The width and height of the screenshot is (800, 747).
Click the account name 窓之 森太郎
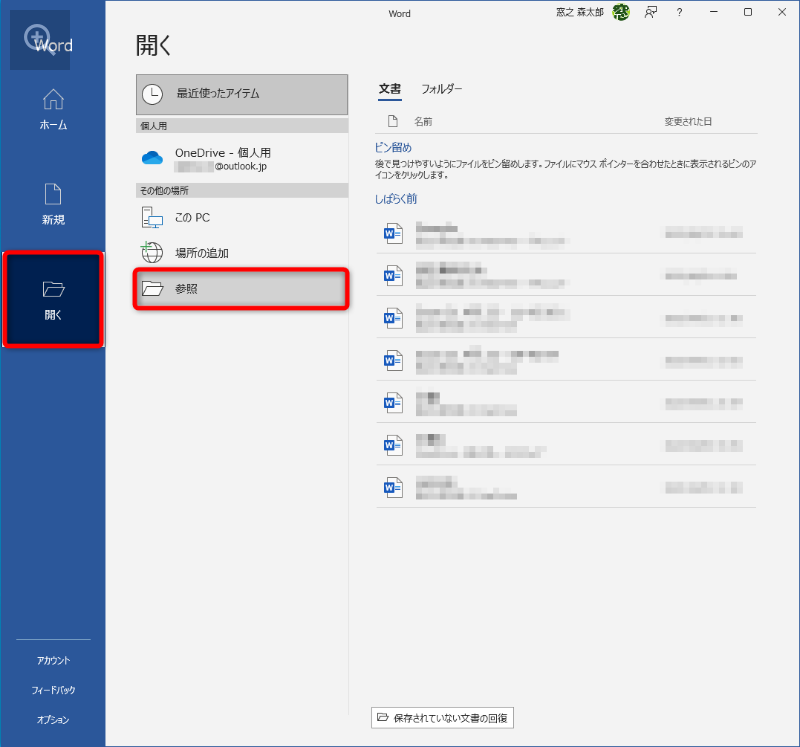(580, 12)
